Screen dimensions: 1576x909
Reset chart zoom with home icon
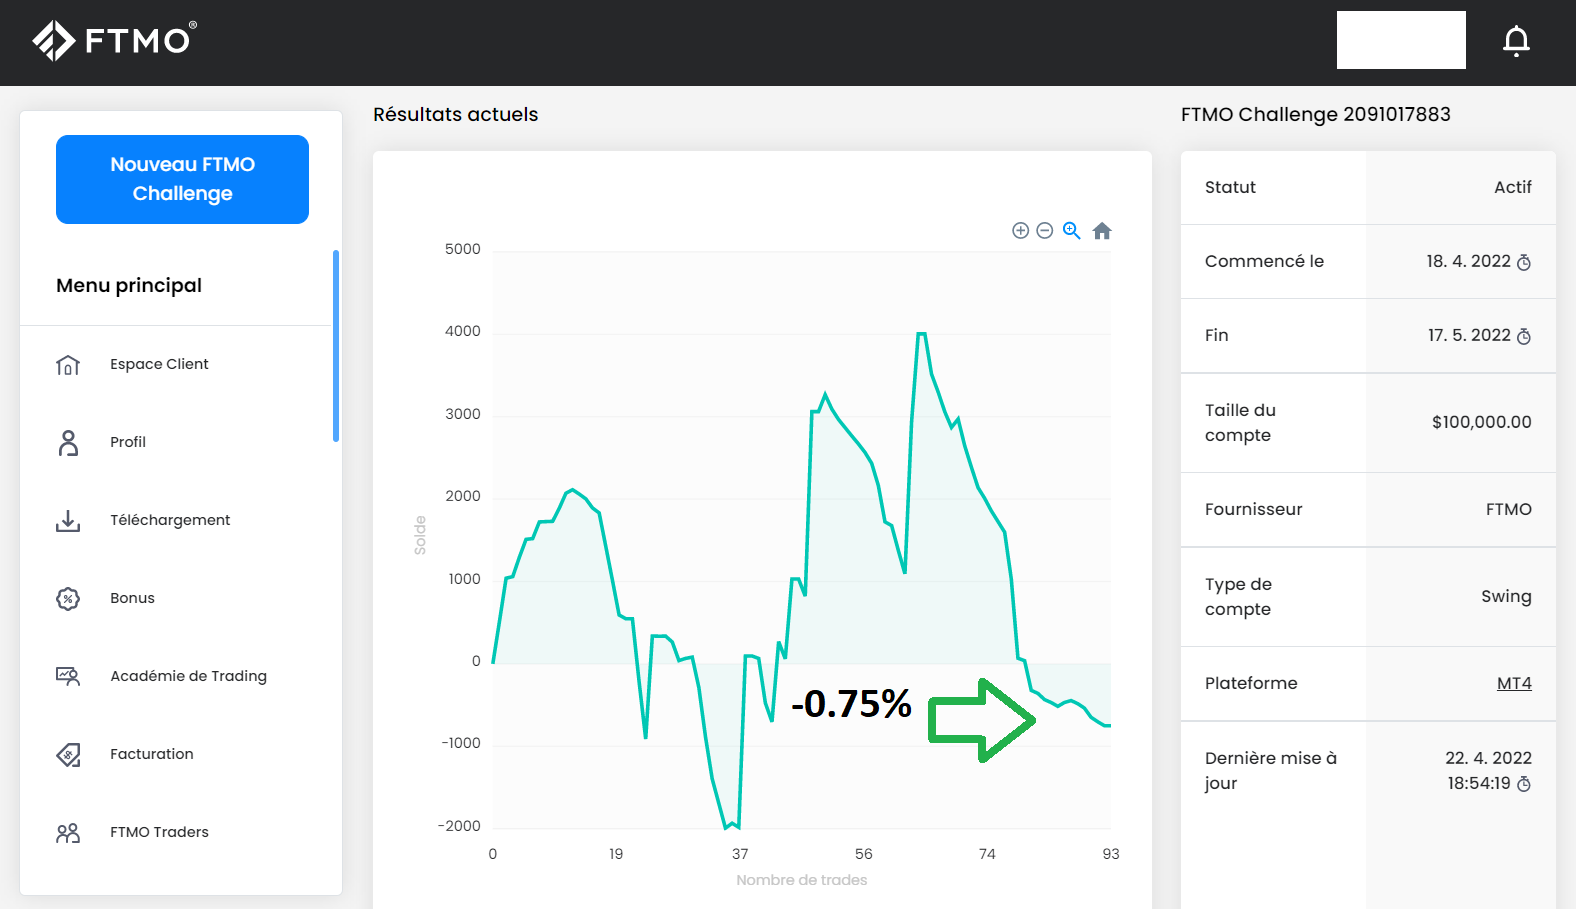click(x=1102, y=231)
